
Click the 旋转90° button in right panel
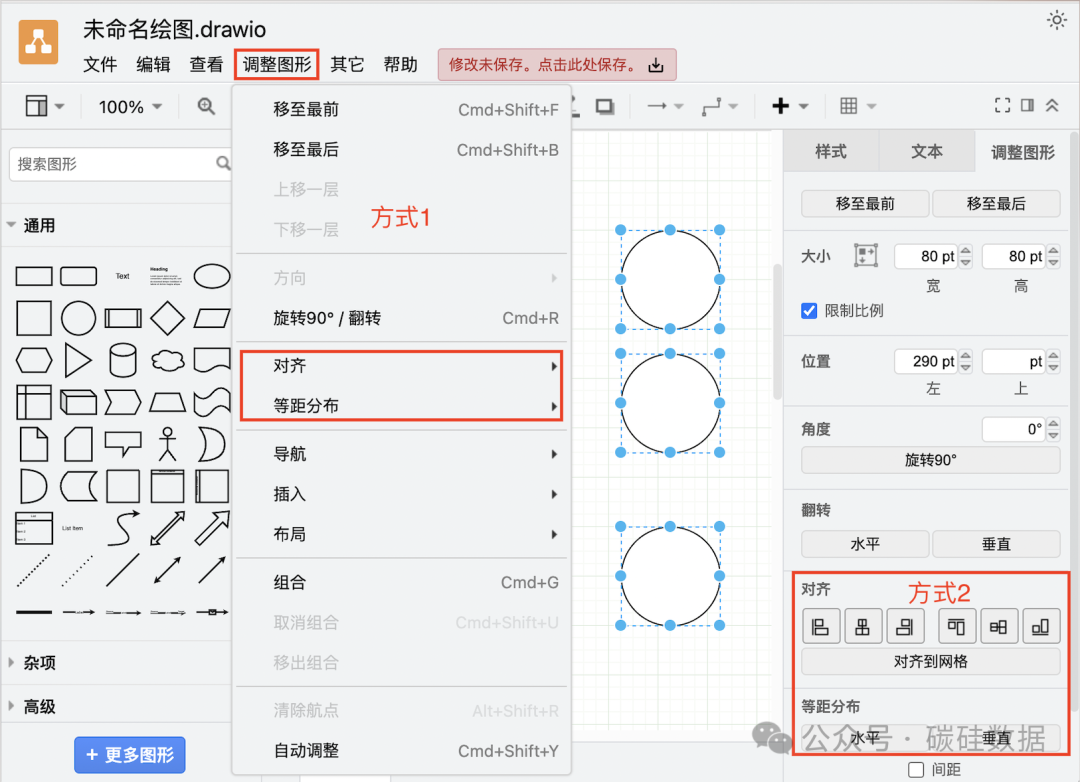[x=930, y=460]
